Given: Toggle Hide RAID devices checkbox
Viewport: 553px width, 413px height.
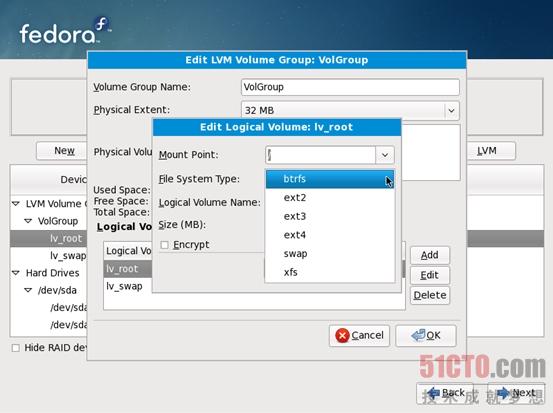Looking at the screenshot, I should pyautogui.click(x=16, y=348).
